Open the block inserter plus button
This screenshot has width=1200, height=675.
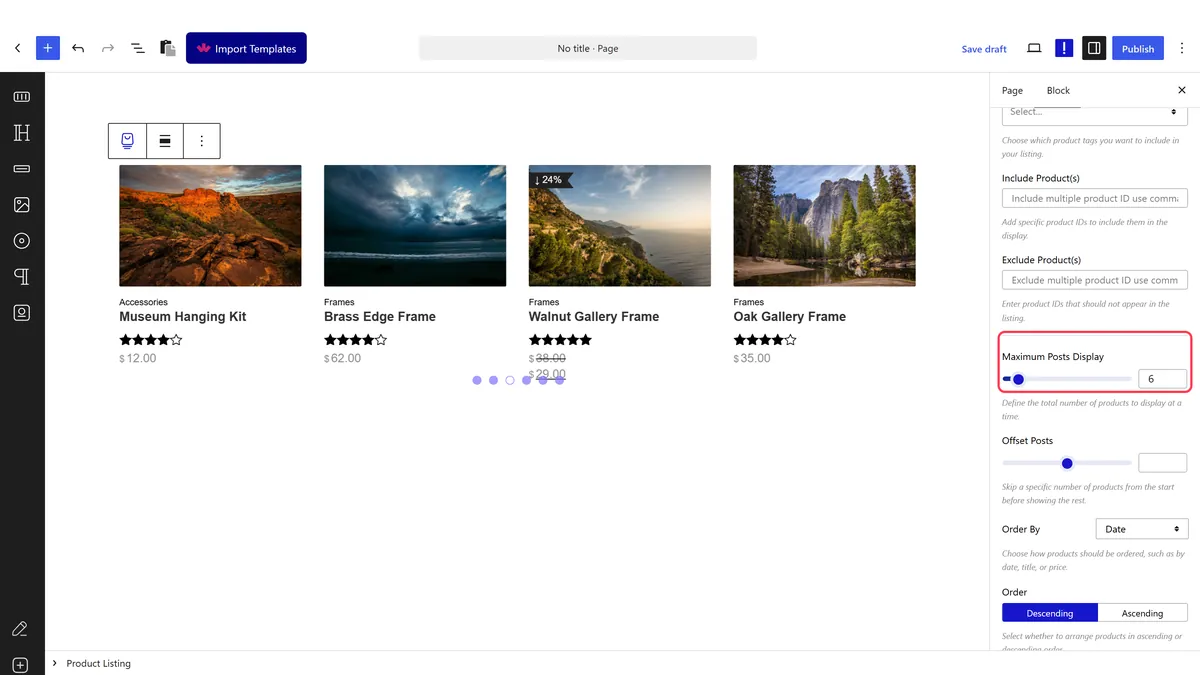click(48, 48)
